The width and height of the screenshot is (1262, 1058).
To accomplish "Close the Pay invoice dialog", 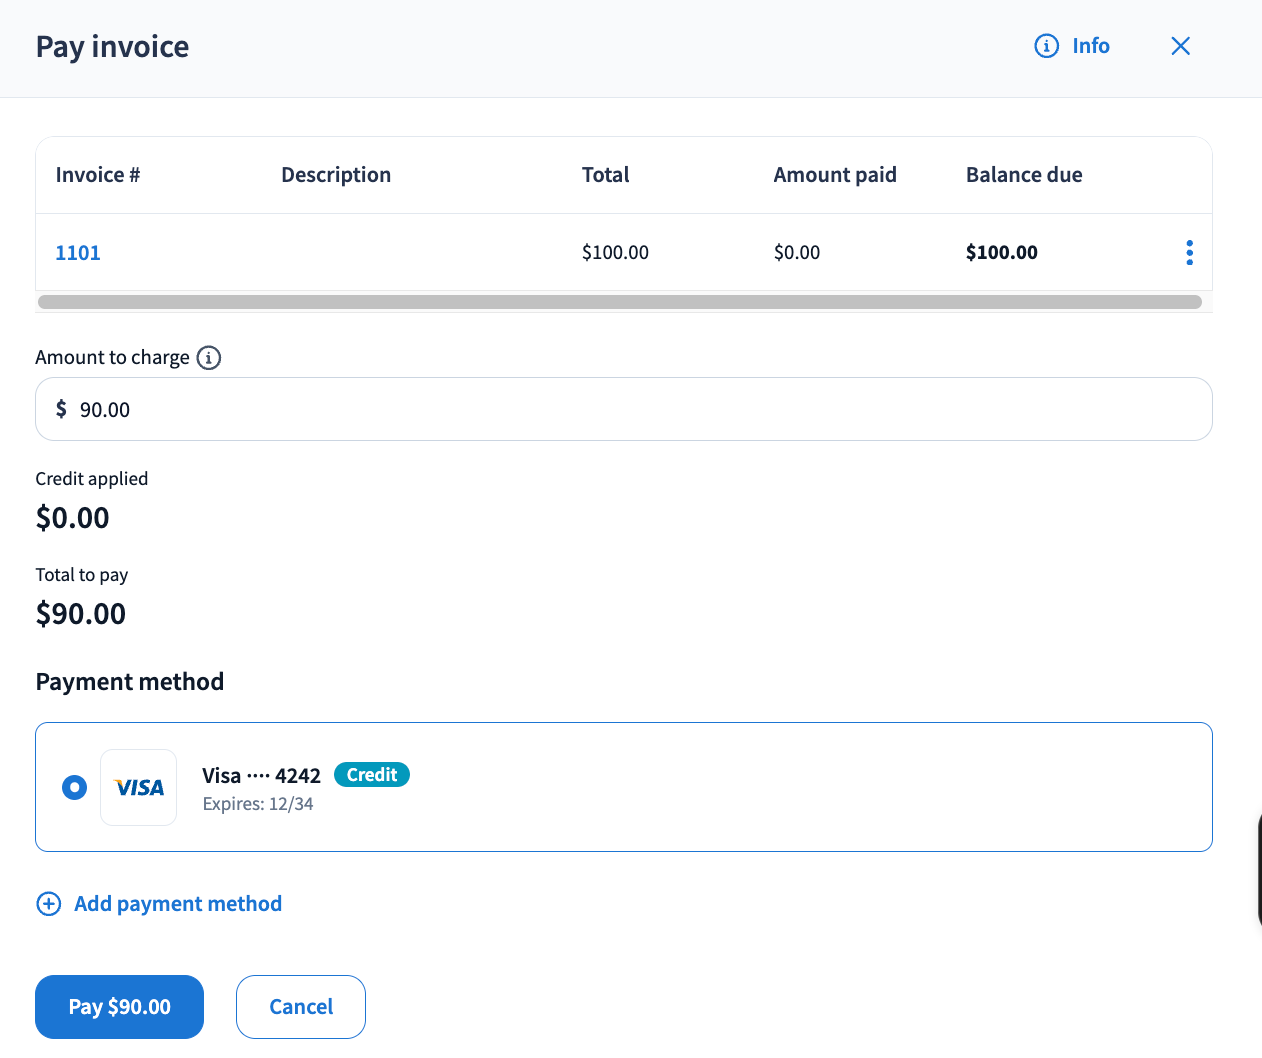I will coord(1180,46).
